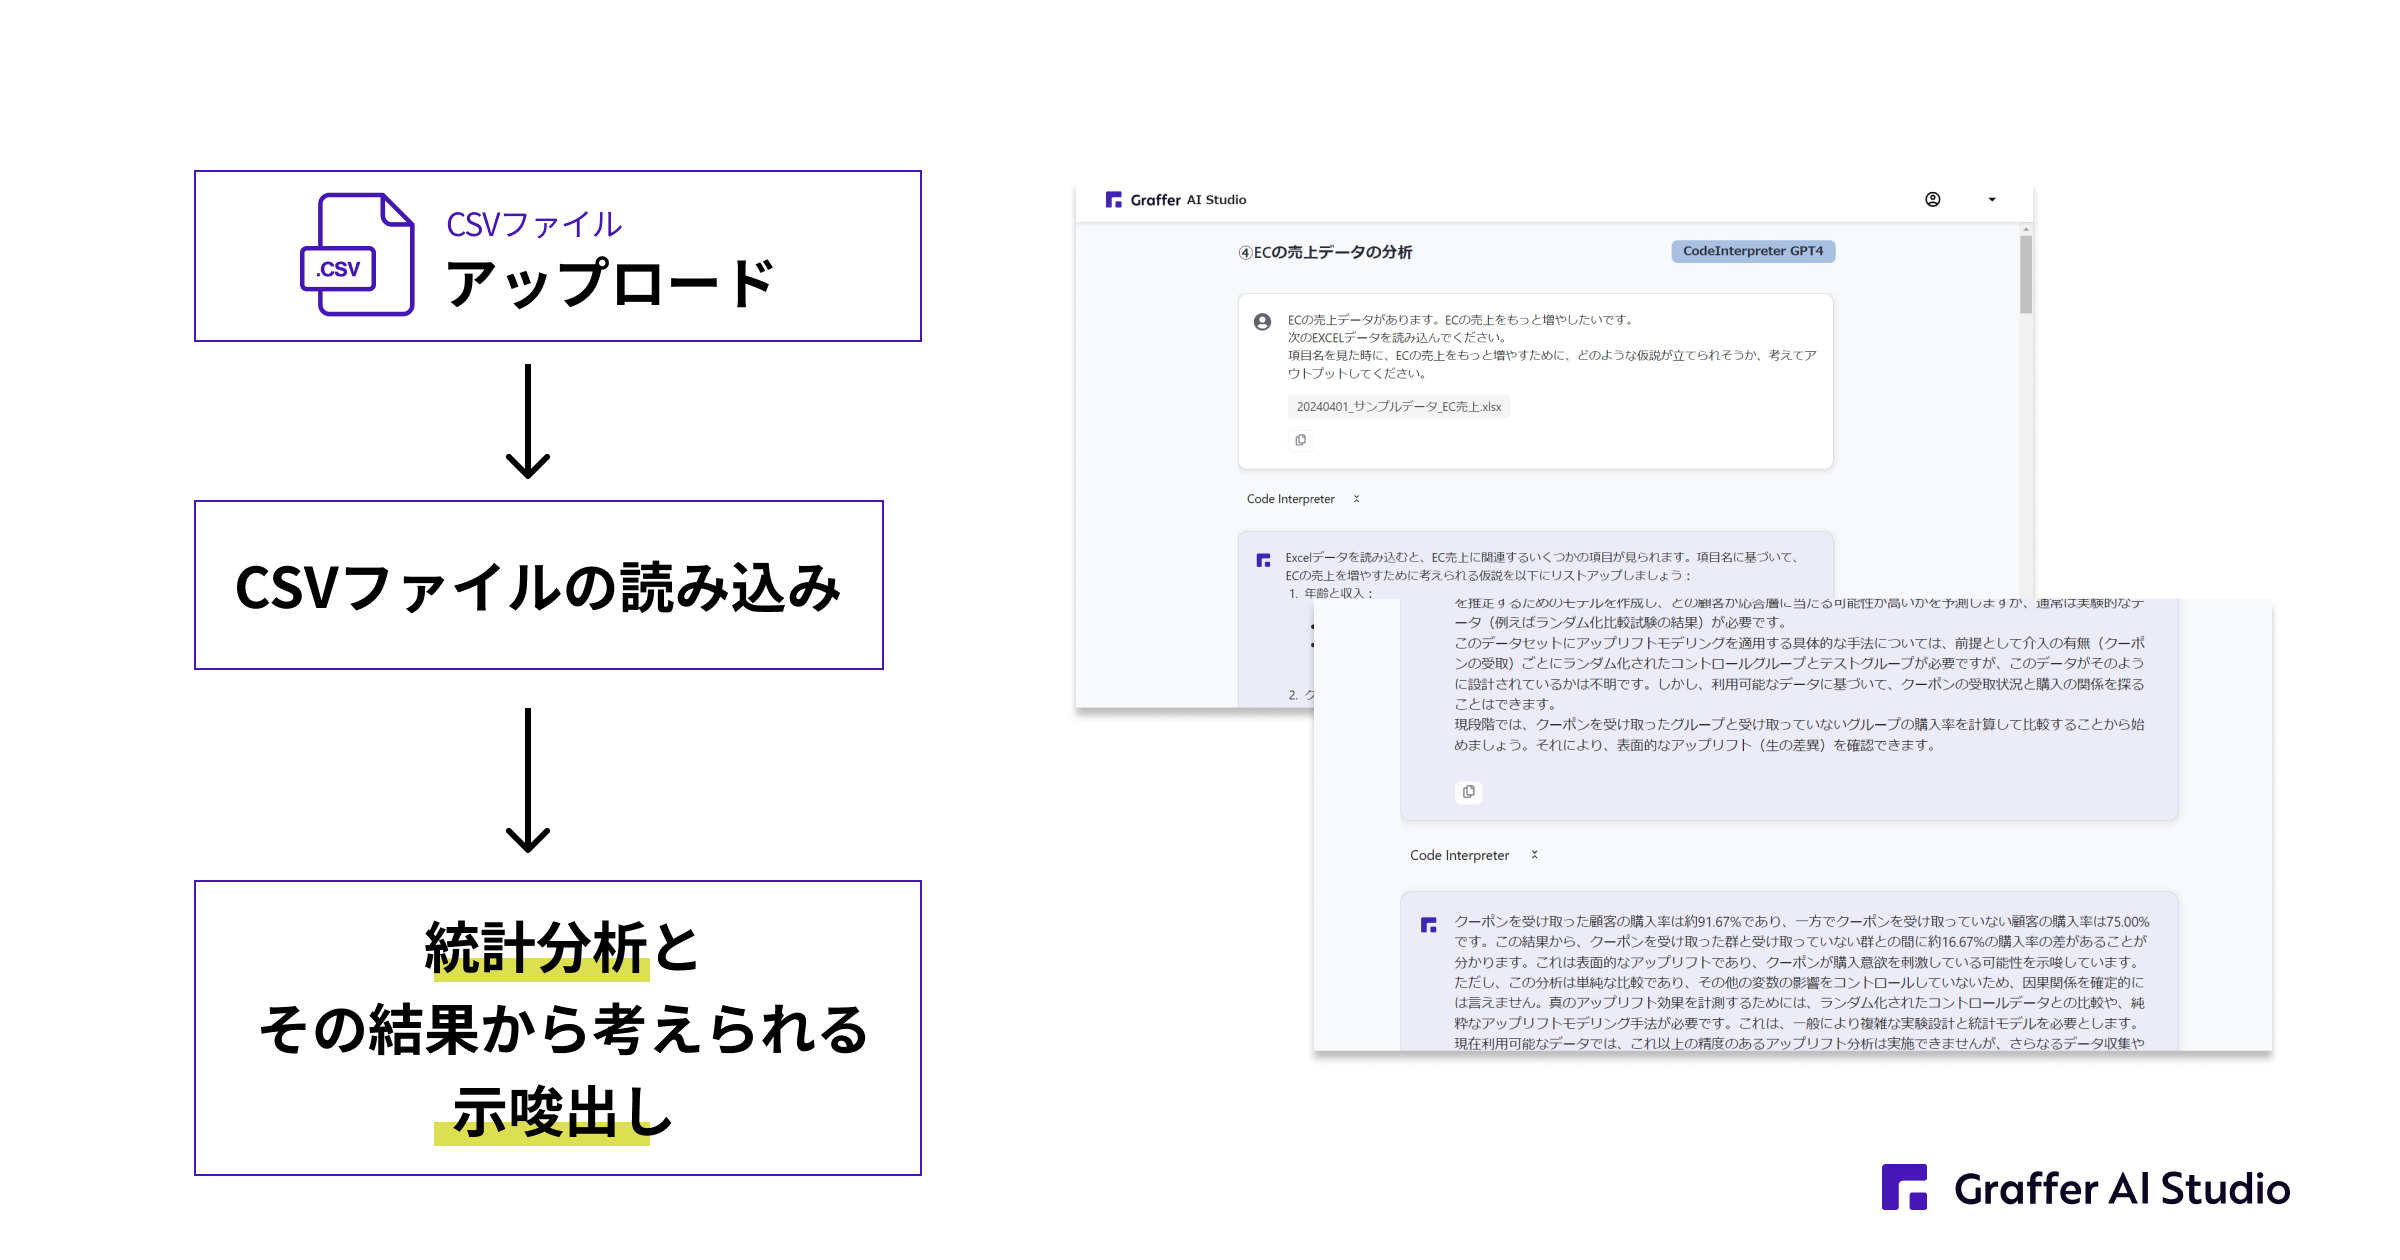Click the user avatar beside the EC sales prompt

click(1262, 322)
